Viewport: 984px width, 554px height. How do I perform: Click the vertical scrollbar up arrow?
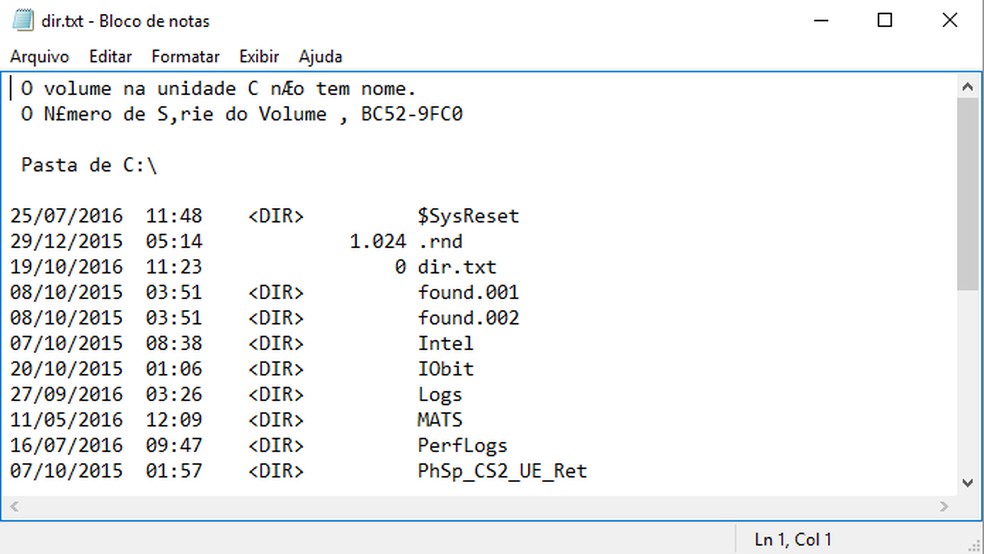967,87
